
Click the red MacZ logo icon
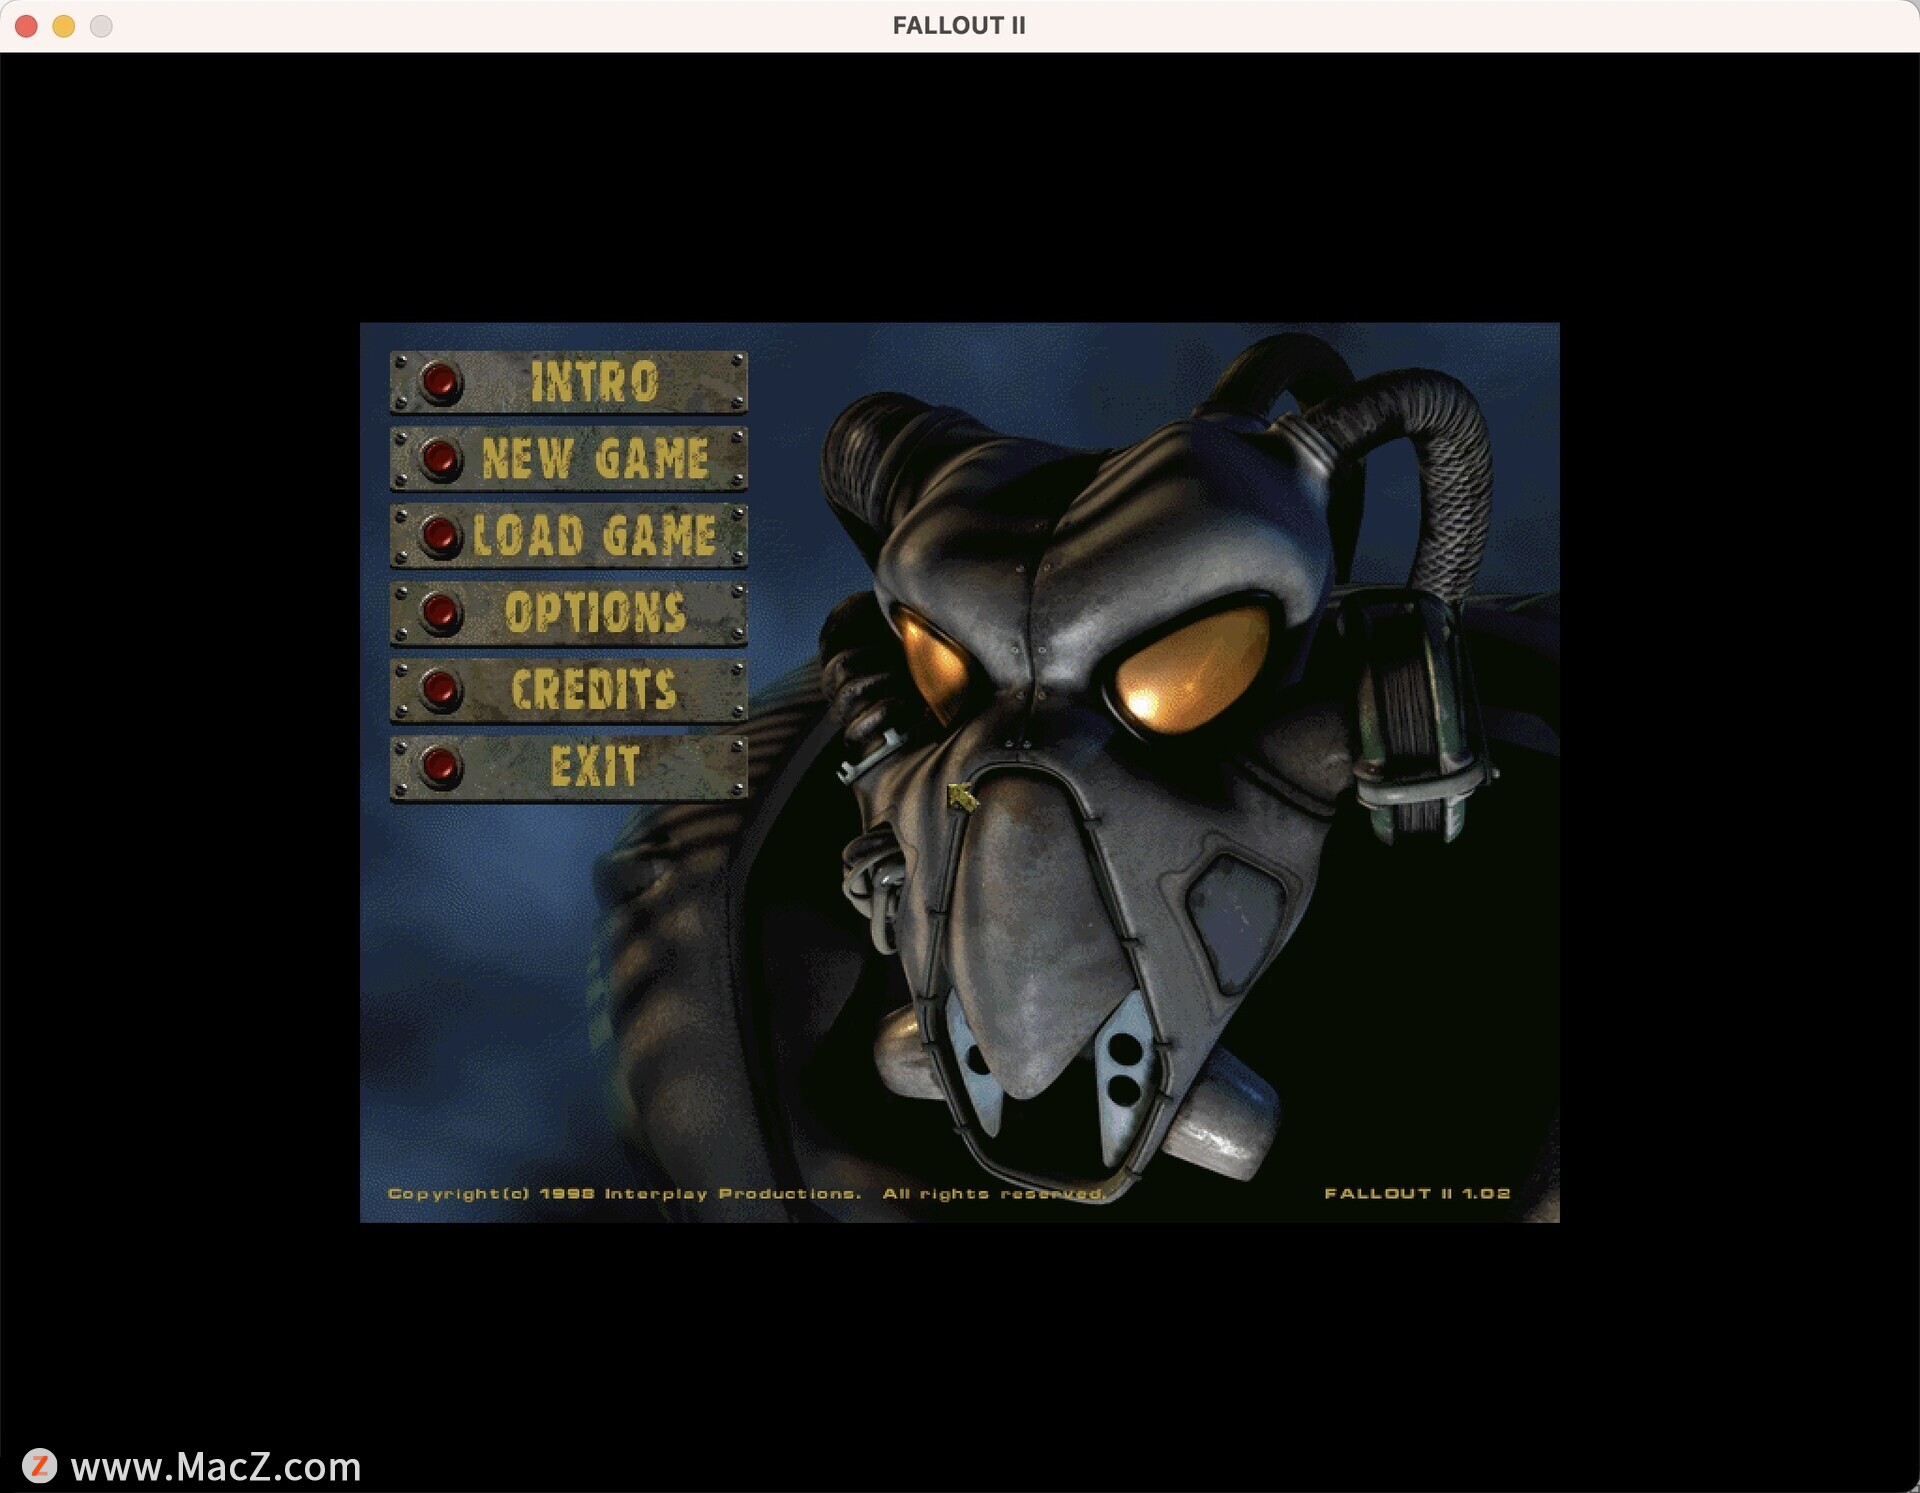[x=40, y=1466]
